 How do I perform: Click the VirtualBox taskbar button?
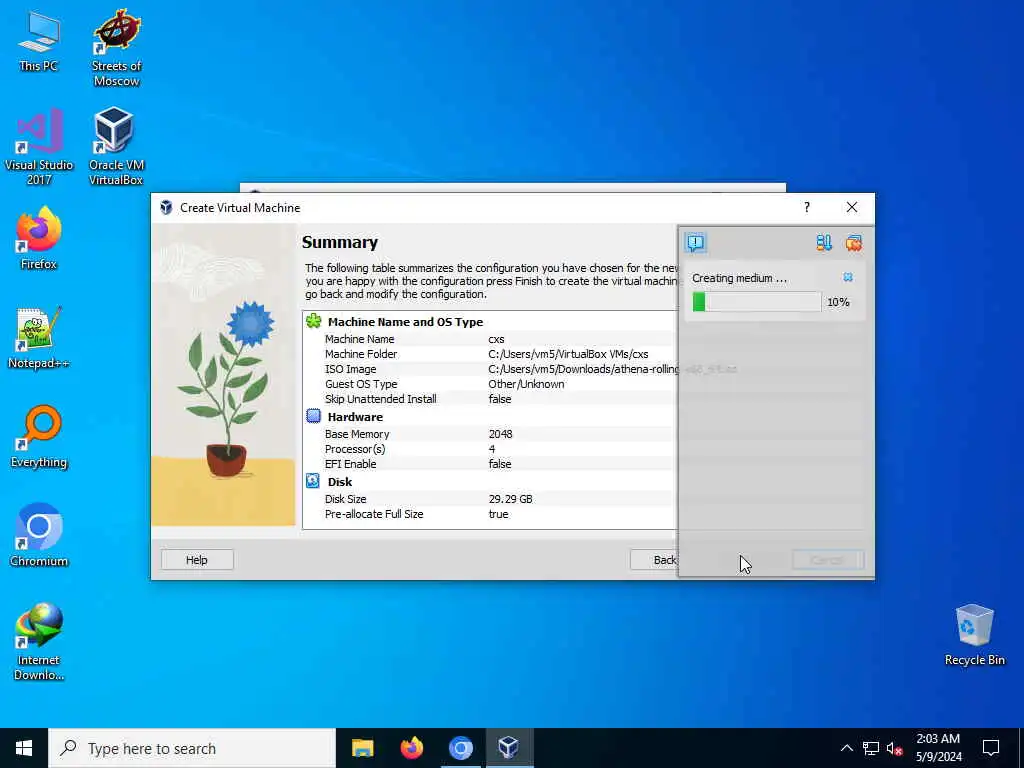point(509,748)
